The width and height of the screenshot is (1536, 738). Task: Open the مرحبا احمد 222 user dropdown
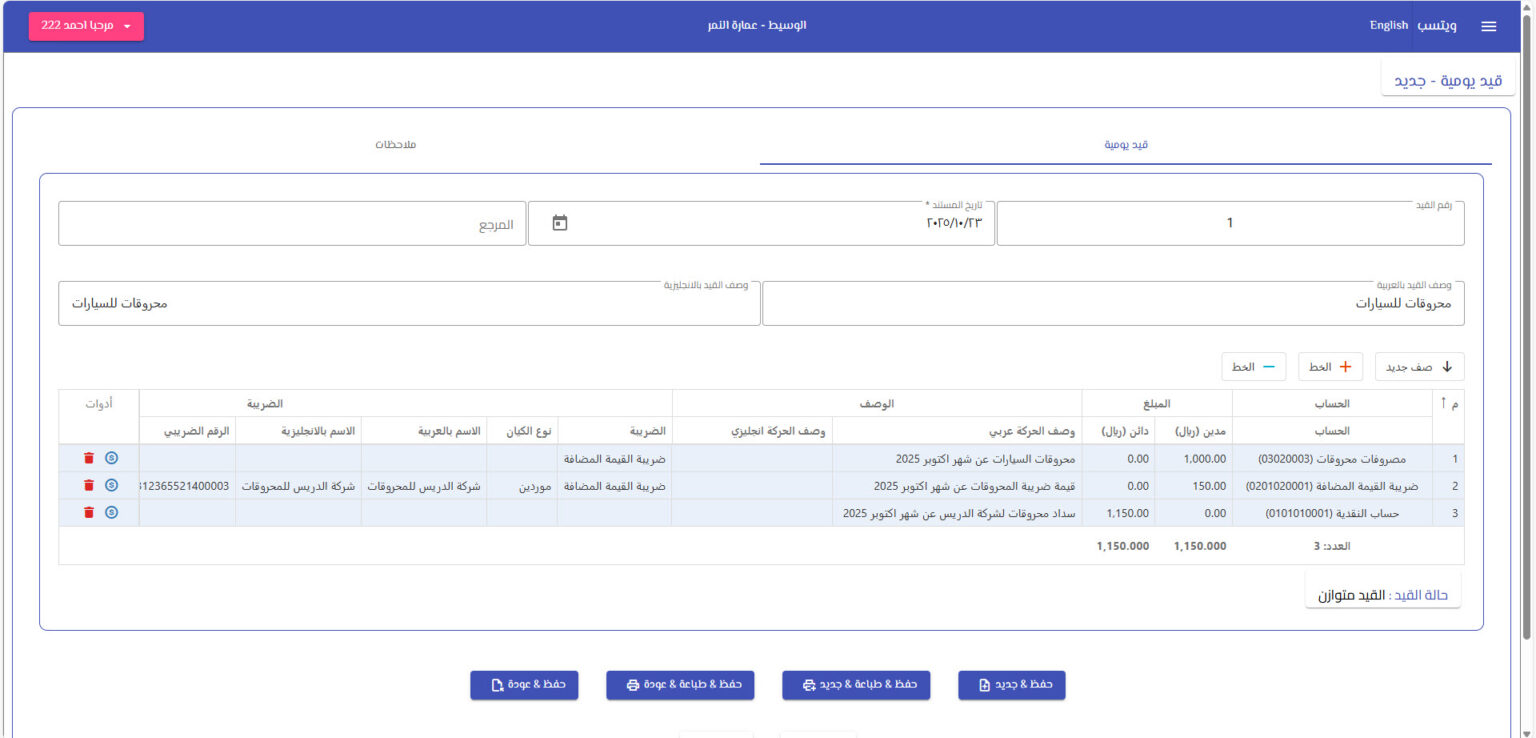coord(86,26)
